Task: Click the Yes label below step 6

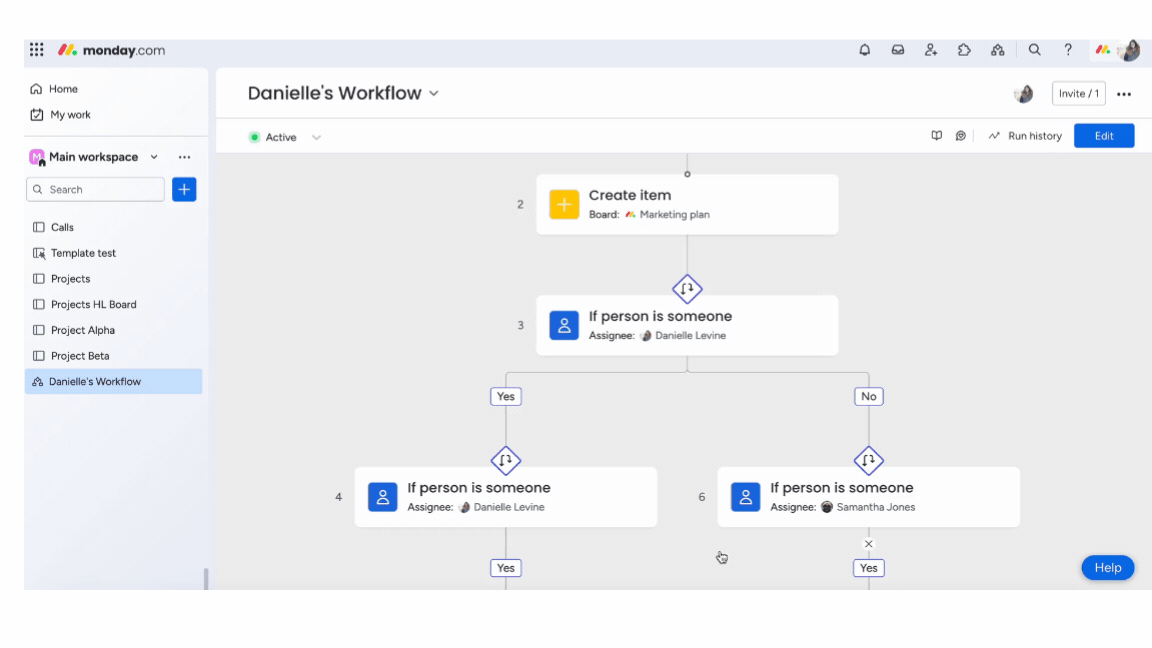Action: 868,568
